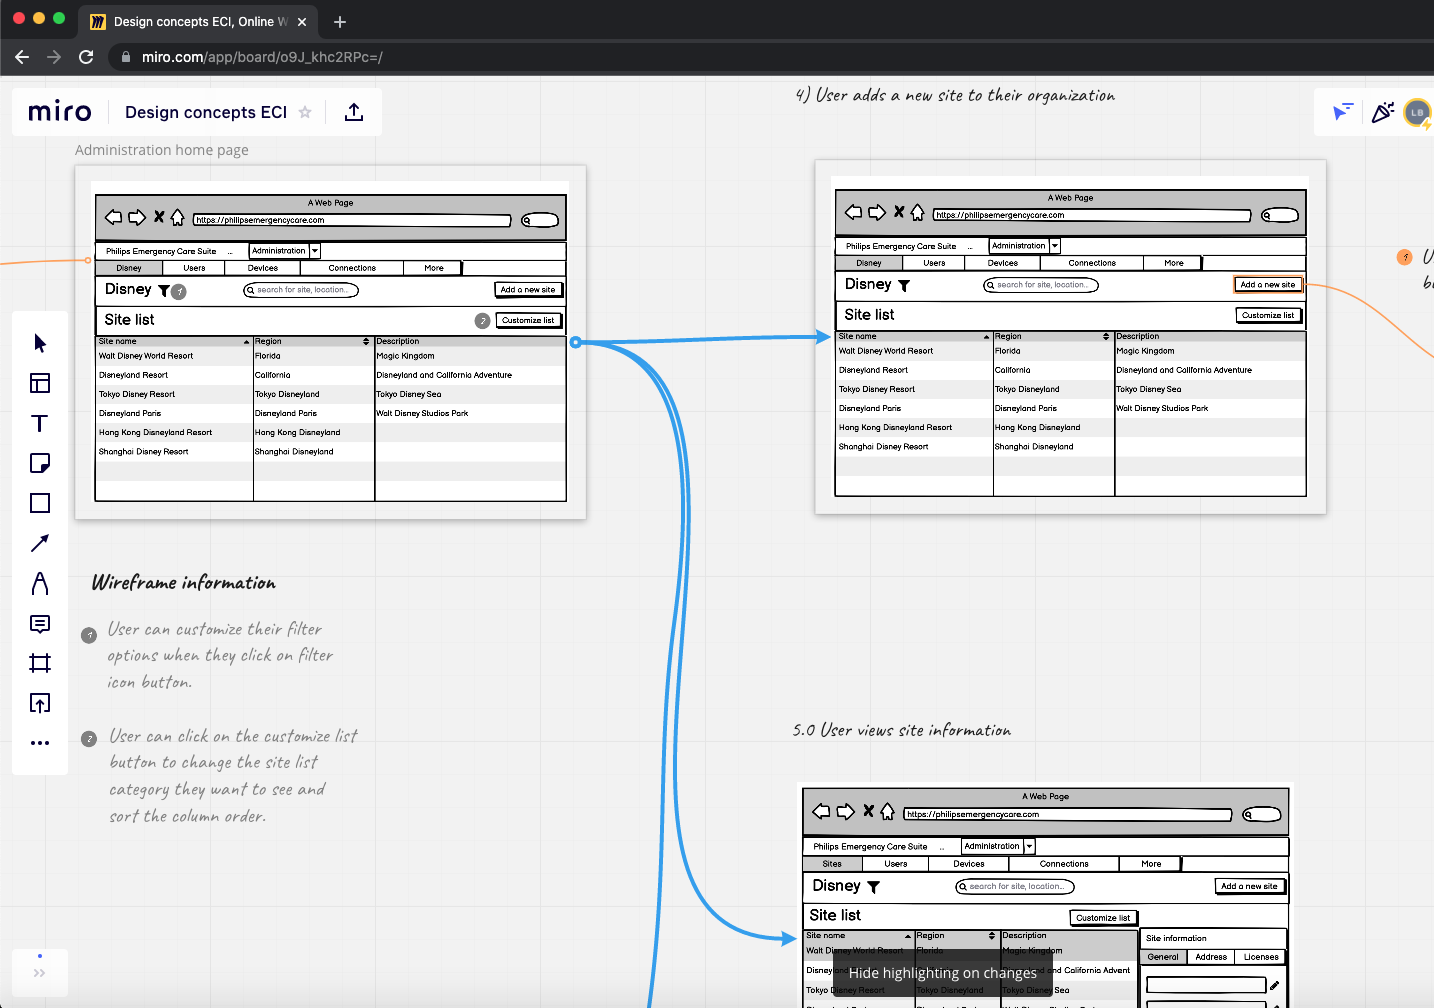
Task: Click 'Customize list' in step 4 wireframe
Action: (x=1268, y=315)
